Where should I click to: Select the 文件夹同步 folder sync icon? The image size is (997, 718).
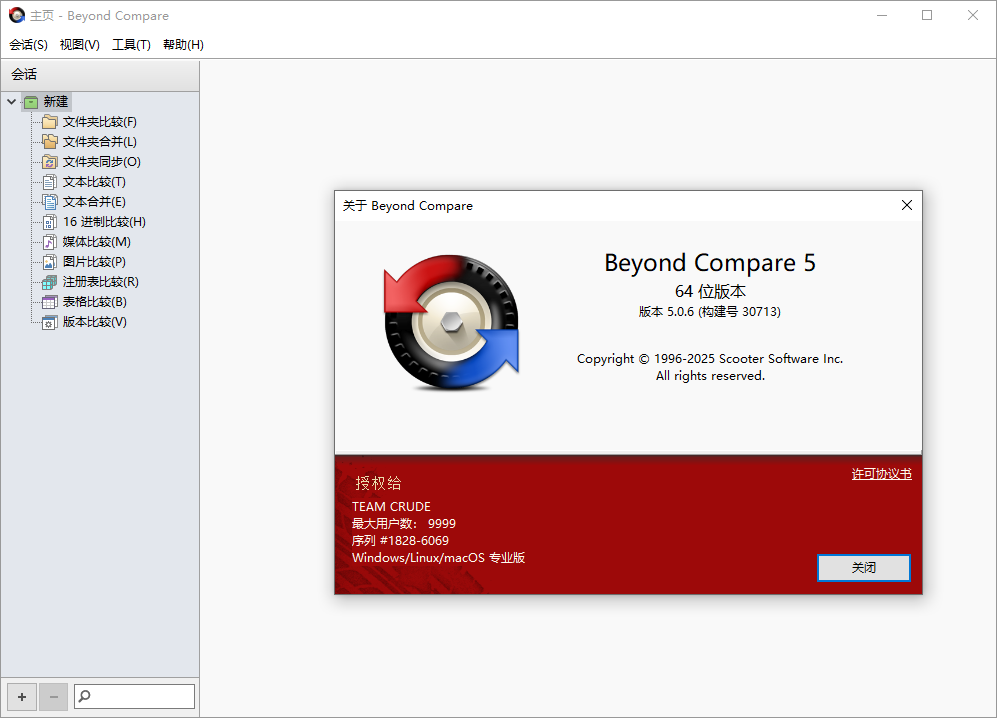(50, 161)
